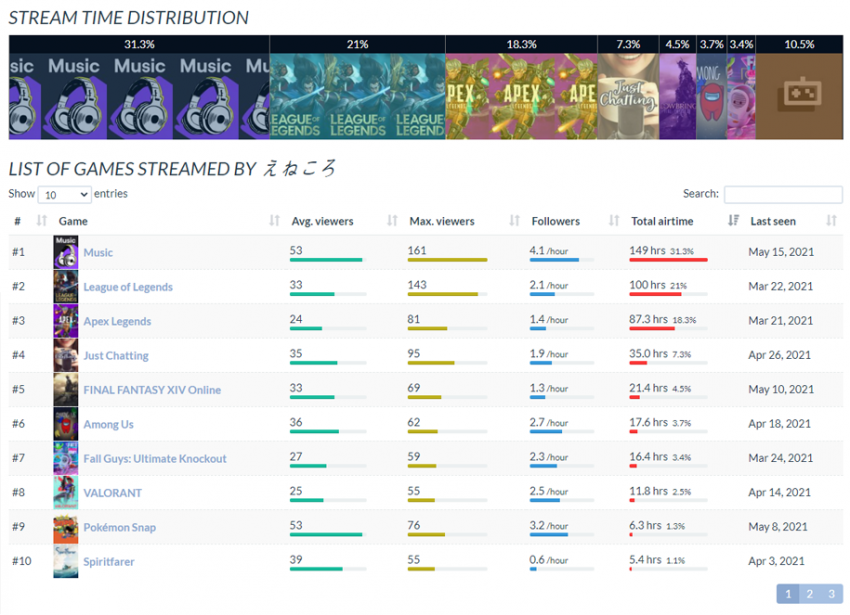Select the 7.3% Just Chatting distribution segment

[x=628, y=87]
